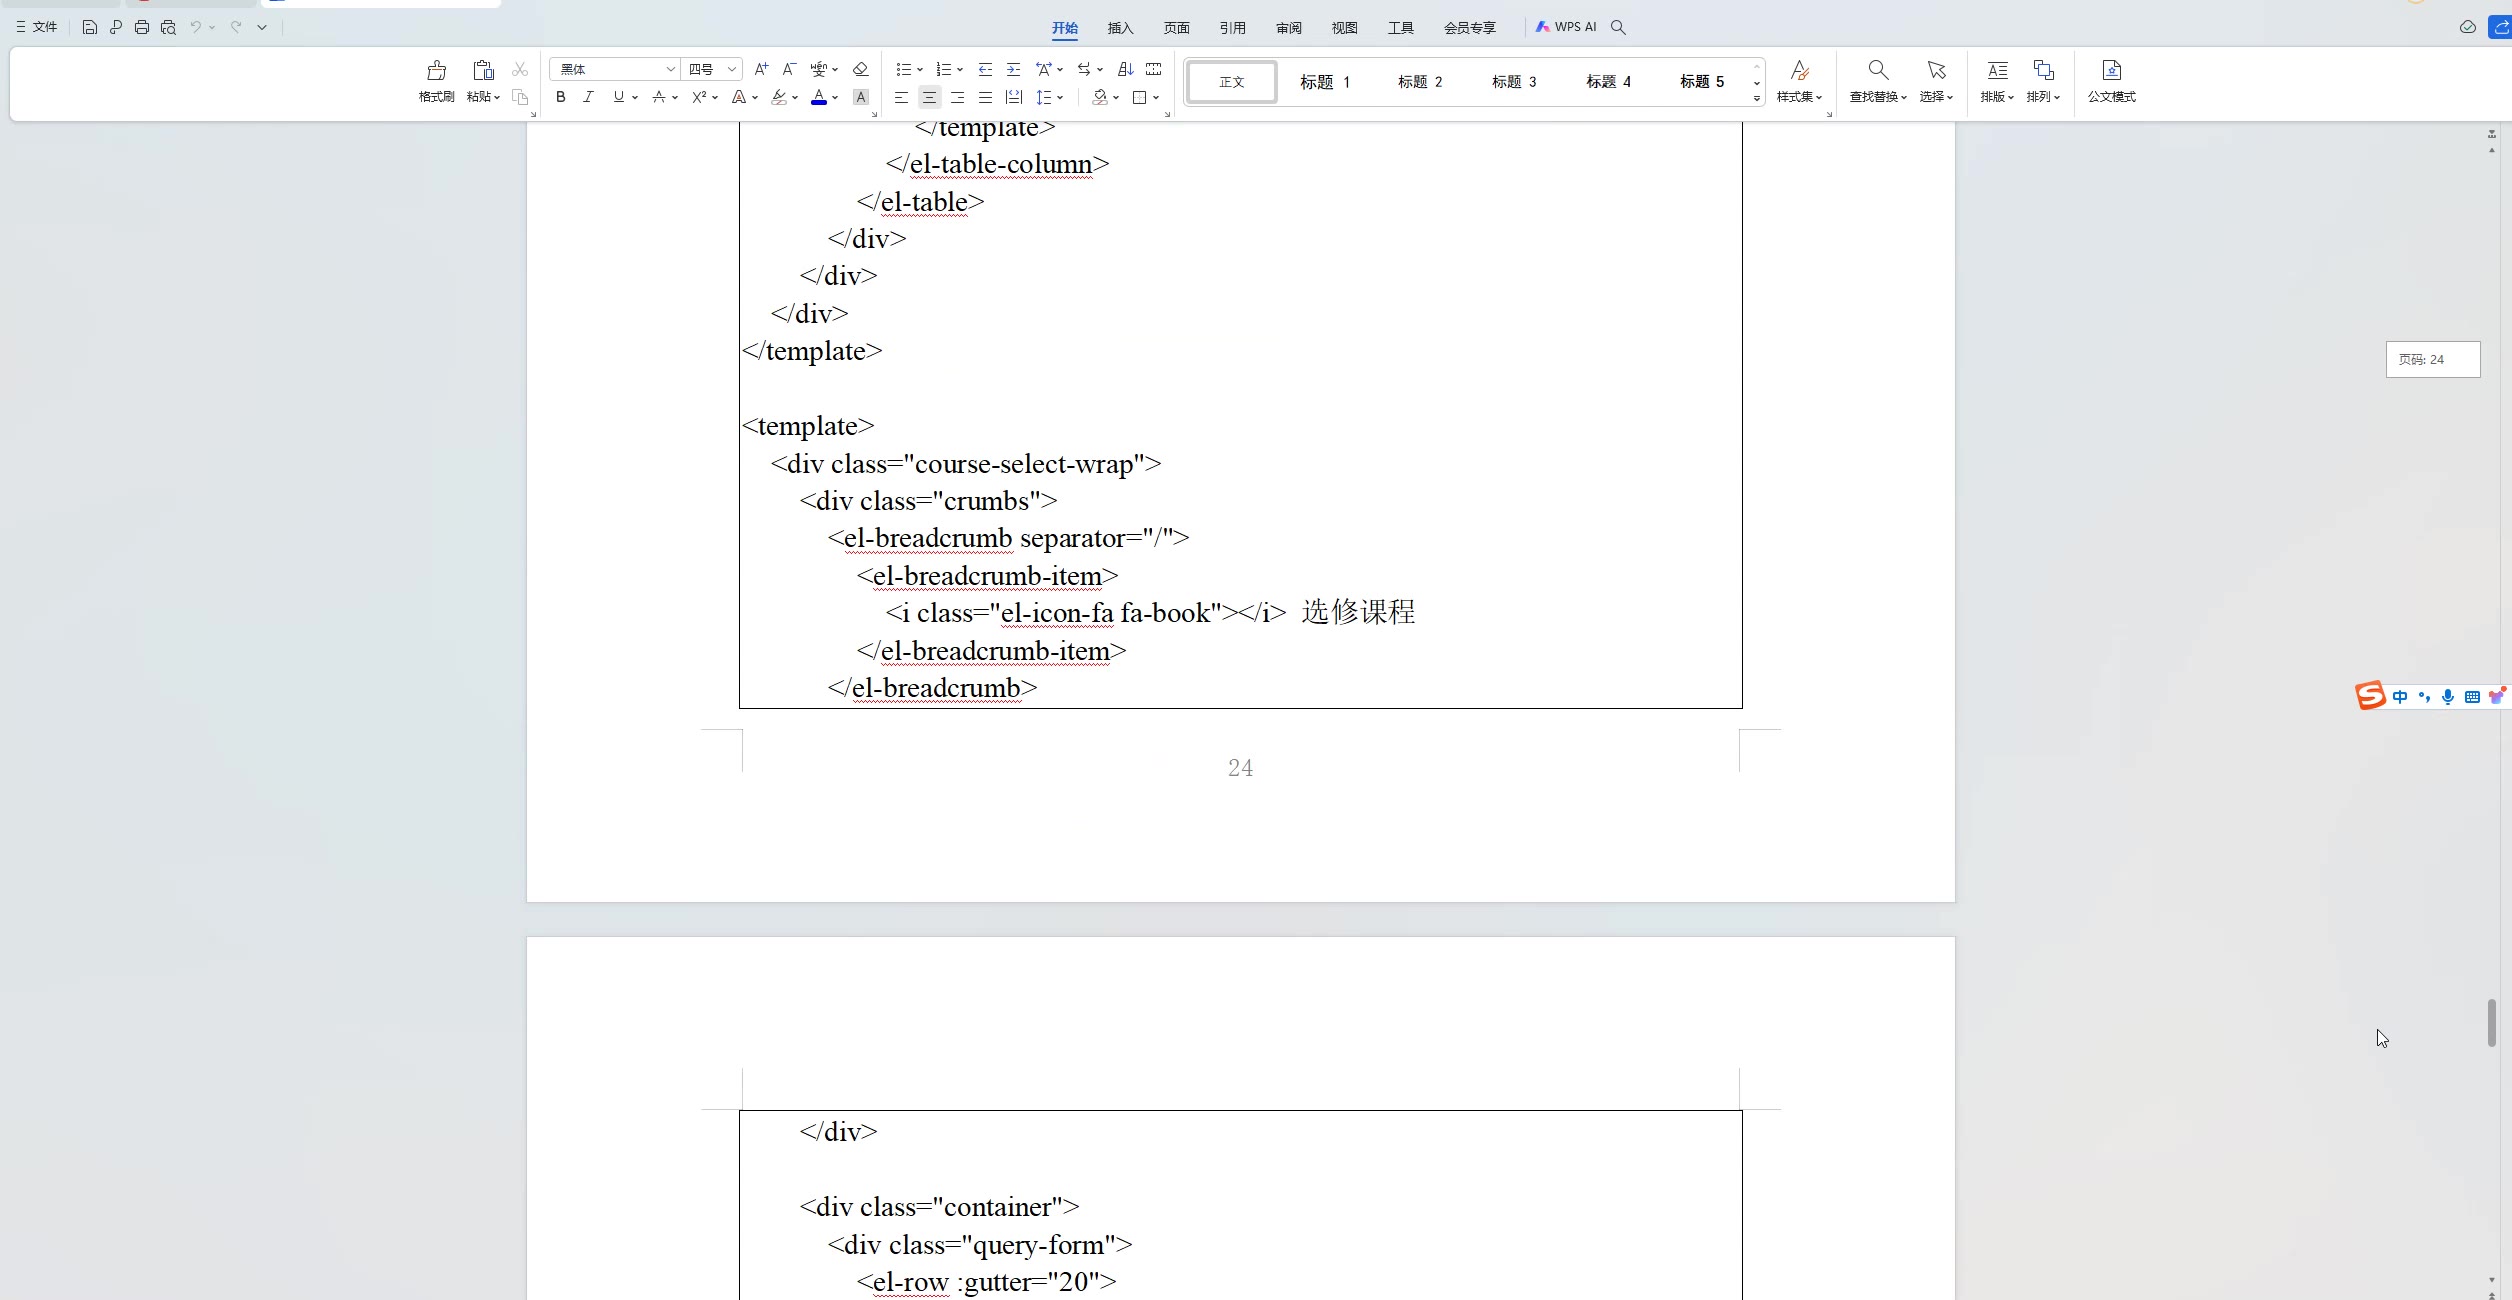Click the Style Set (样式集) icon
Screen dimensions: 2512x1300
(x=1799, y=70)
